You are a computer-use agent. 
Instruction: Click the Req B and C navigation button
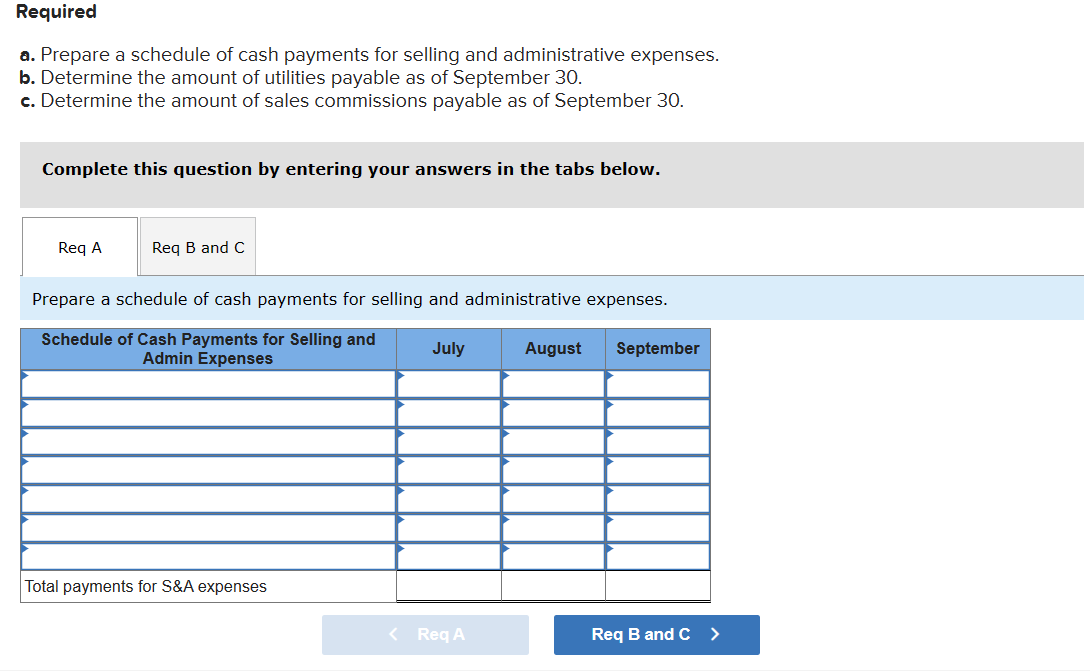pyautogui.click(x=656, y=634)
